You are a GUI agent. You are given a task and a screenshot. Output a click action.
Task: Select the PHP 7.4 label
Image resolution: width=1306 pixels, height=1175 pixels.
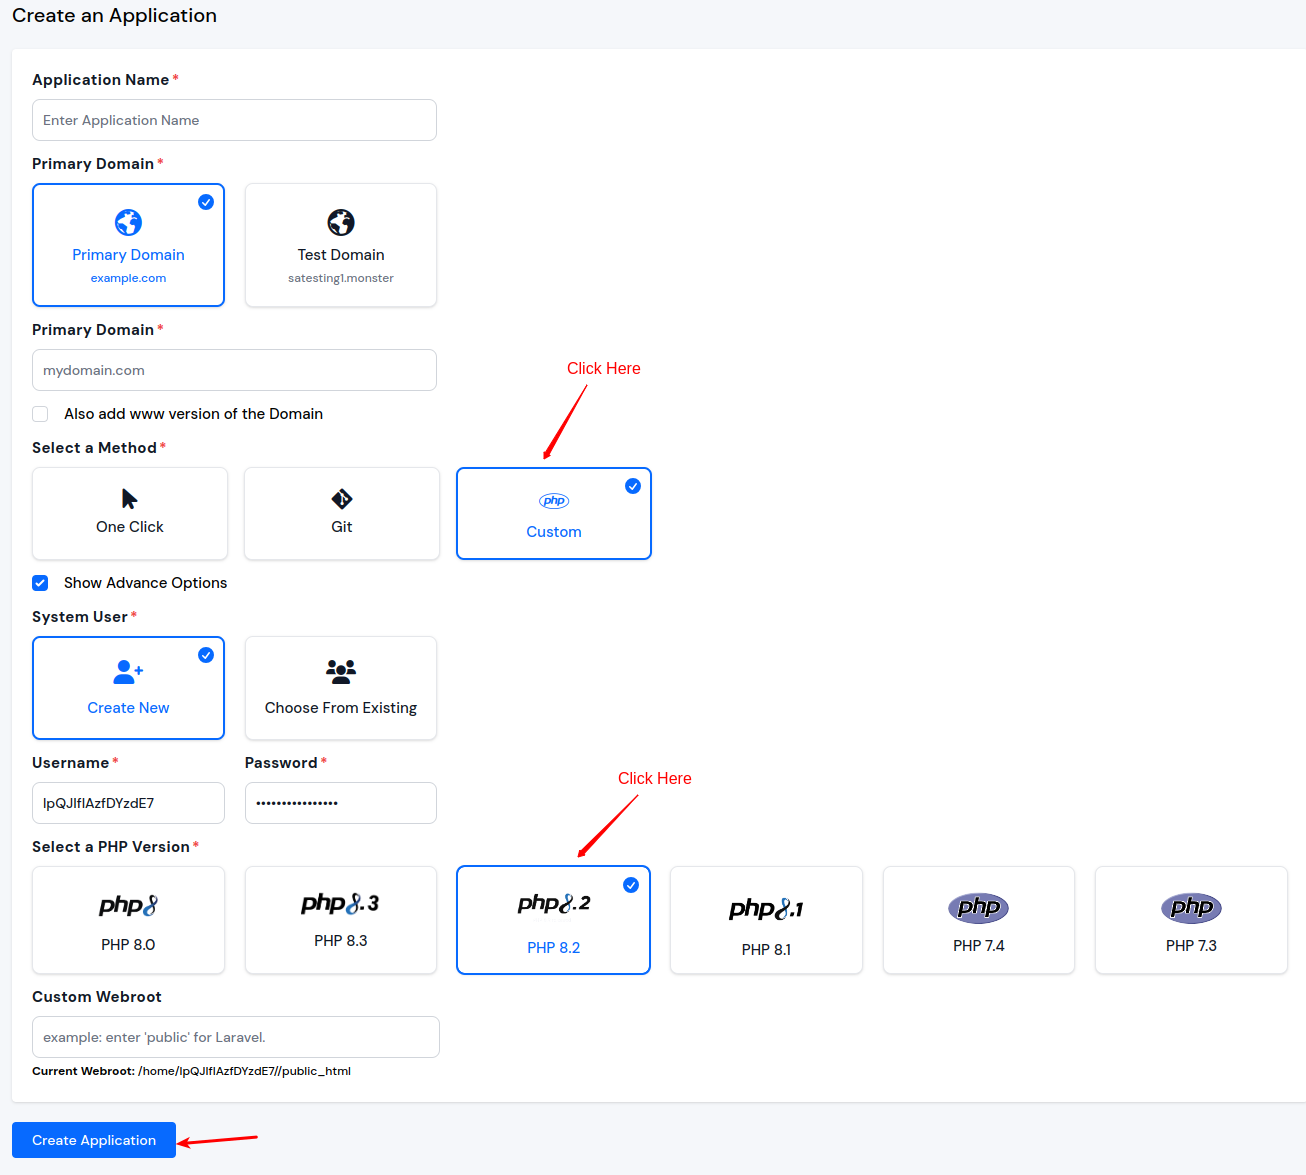point(979,946)
